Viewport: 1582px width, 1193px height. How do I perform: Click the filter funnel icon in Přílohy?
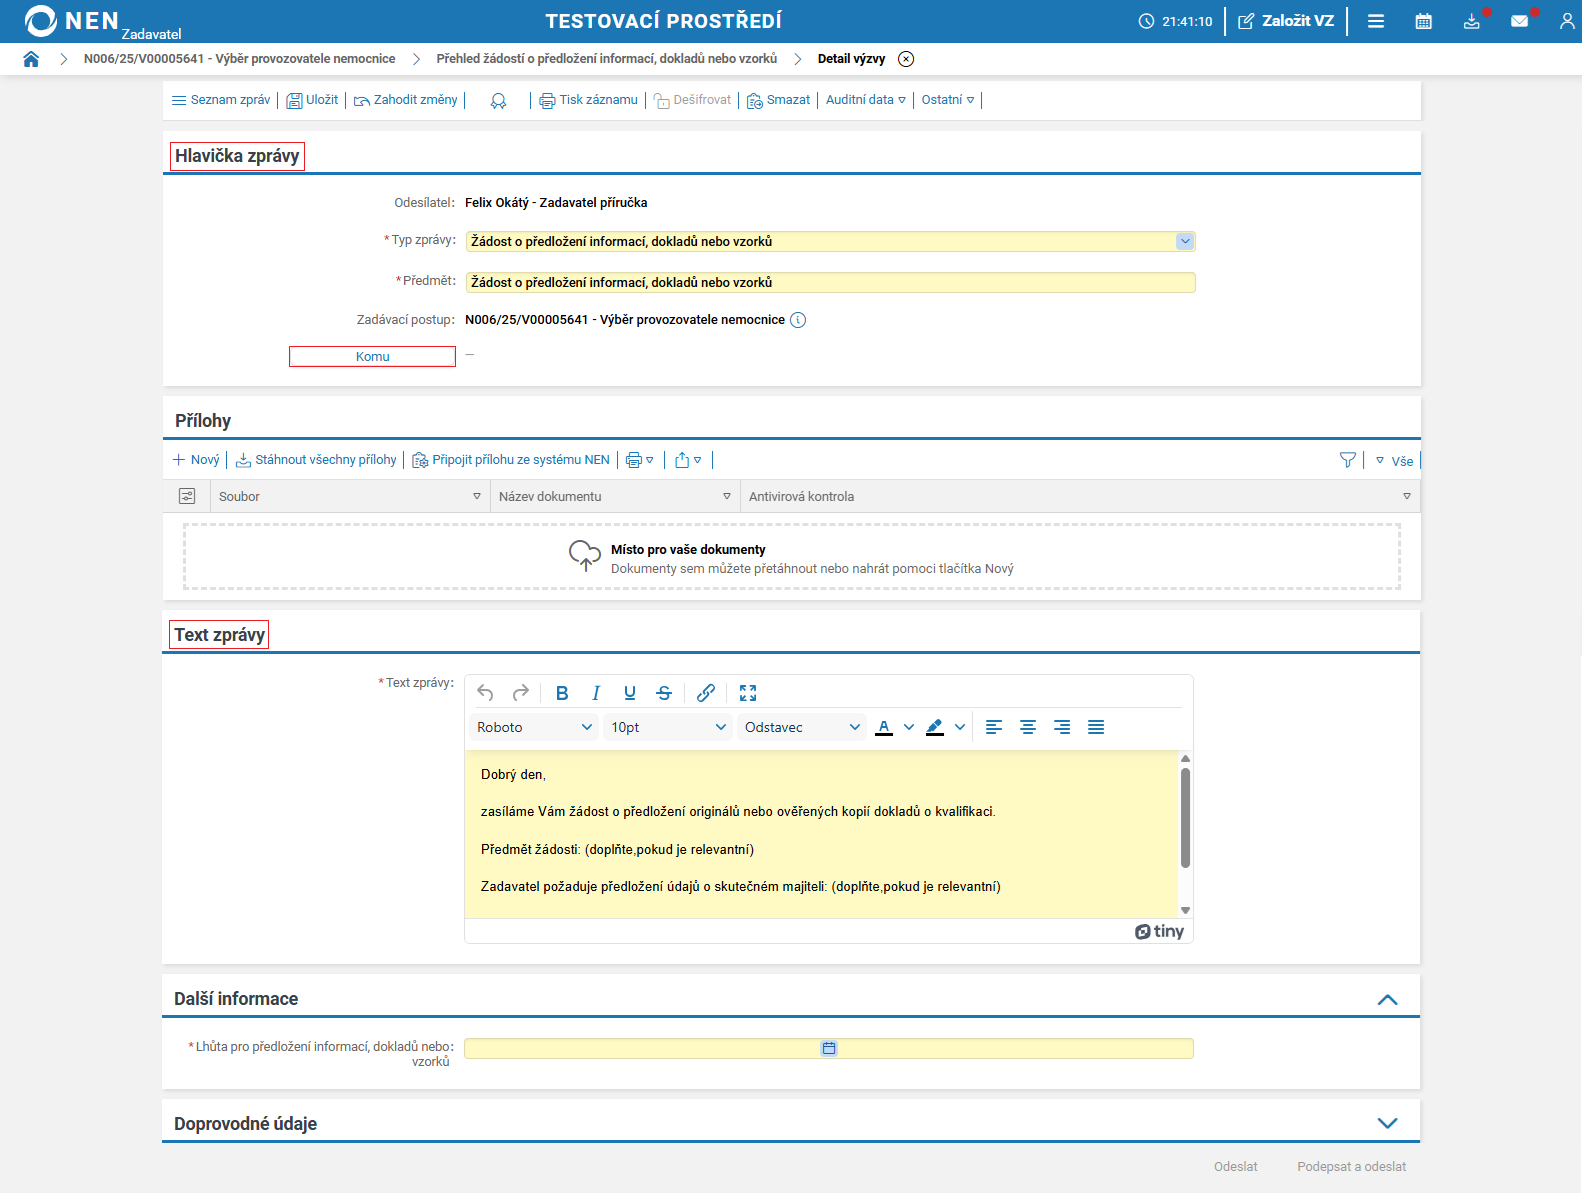[x=1347, y=460]
